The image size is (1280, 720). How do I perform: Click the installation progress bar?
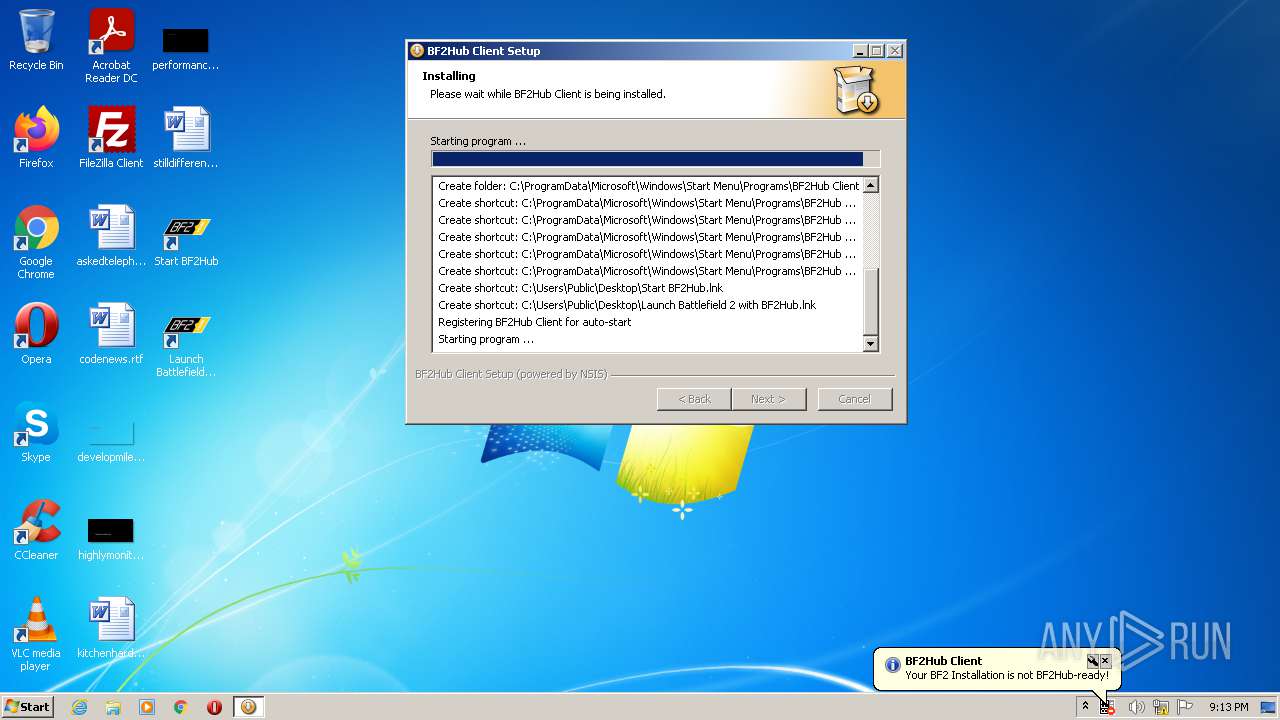(656, 159)
